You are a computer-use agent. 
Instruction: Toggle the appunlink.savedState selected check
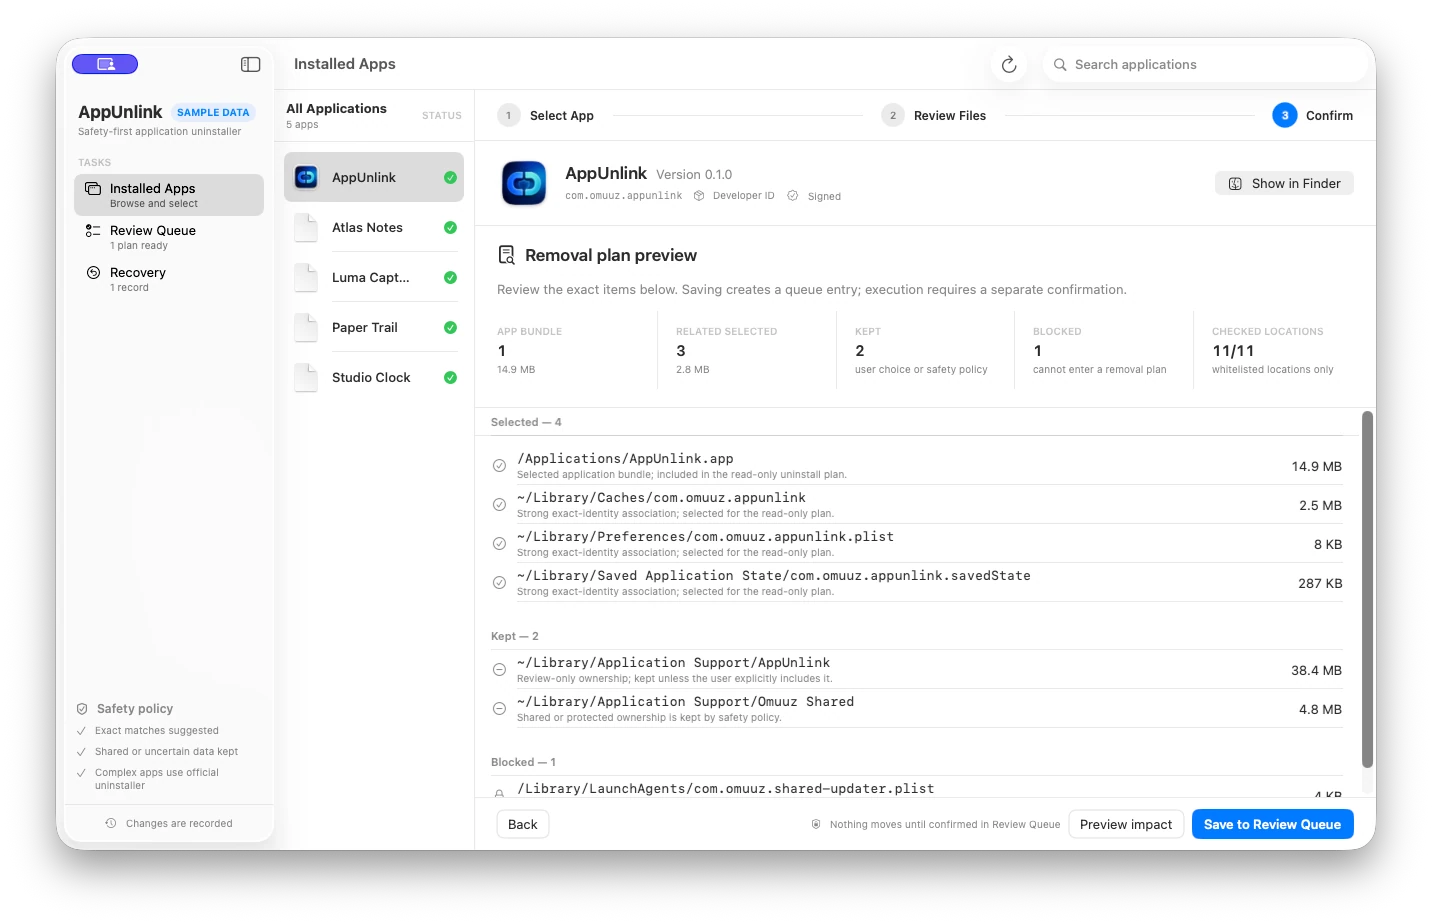(x=499, y=583)
